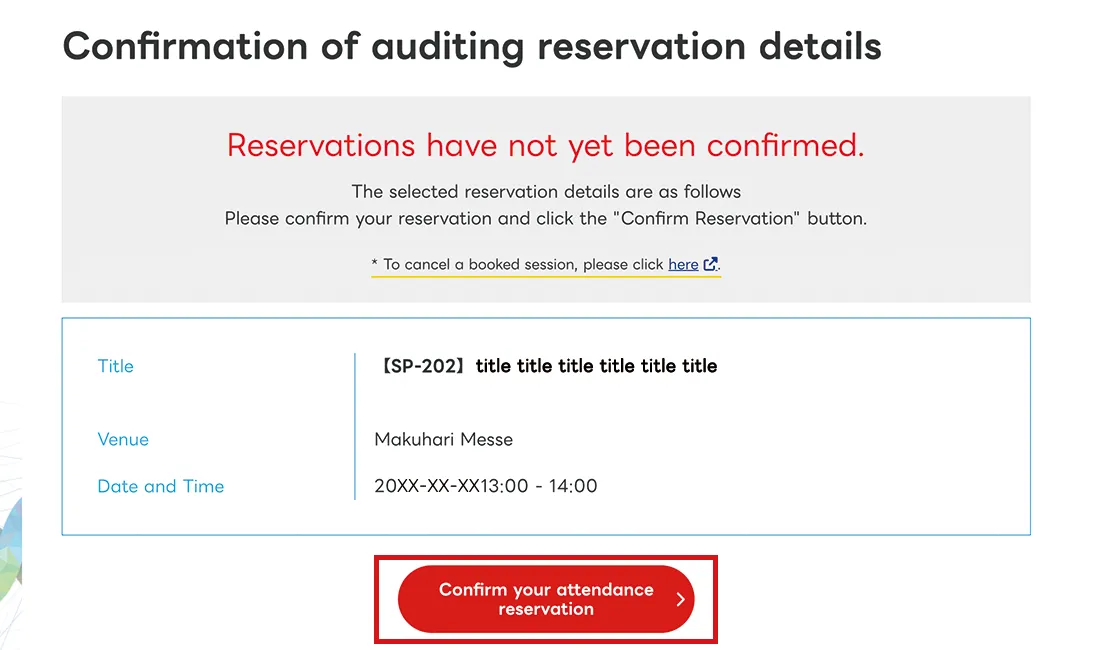
Task: Click "The selected reservation details are as follows" line
Action: tap(546, 191)
